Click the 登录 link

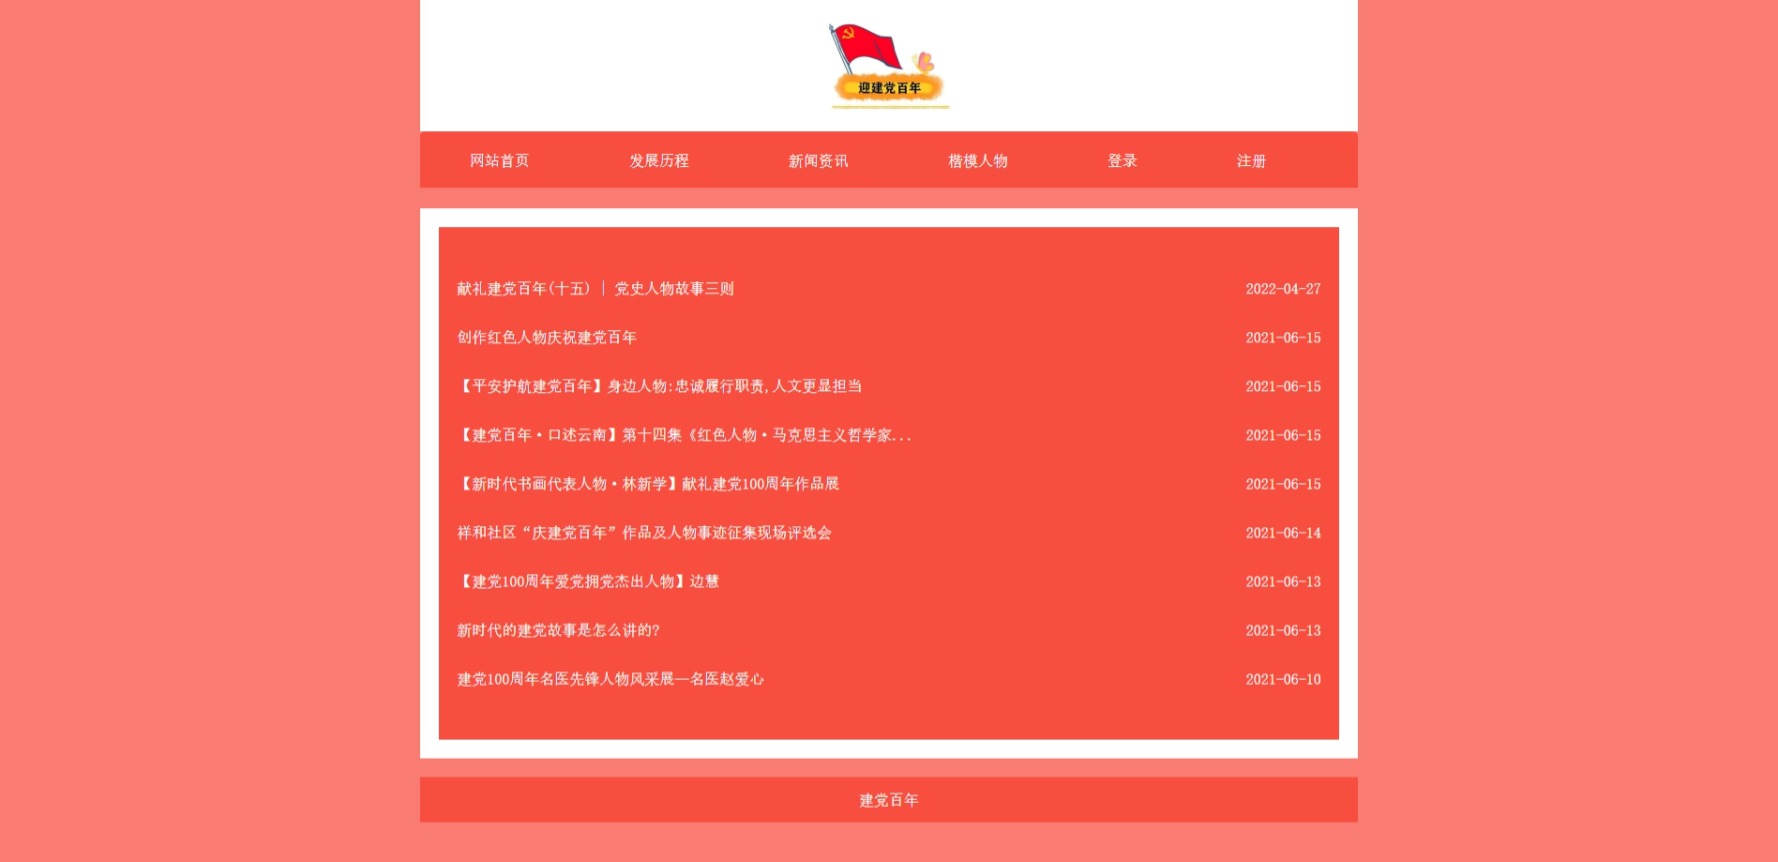pyautogui.click(x=1122, y=161)
